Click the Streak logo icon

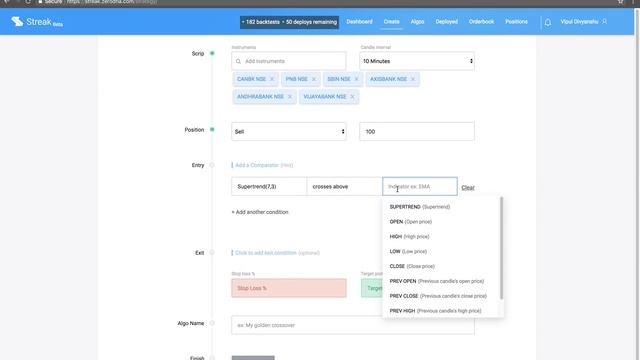[x=17, y=21]
